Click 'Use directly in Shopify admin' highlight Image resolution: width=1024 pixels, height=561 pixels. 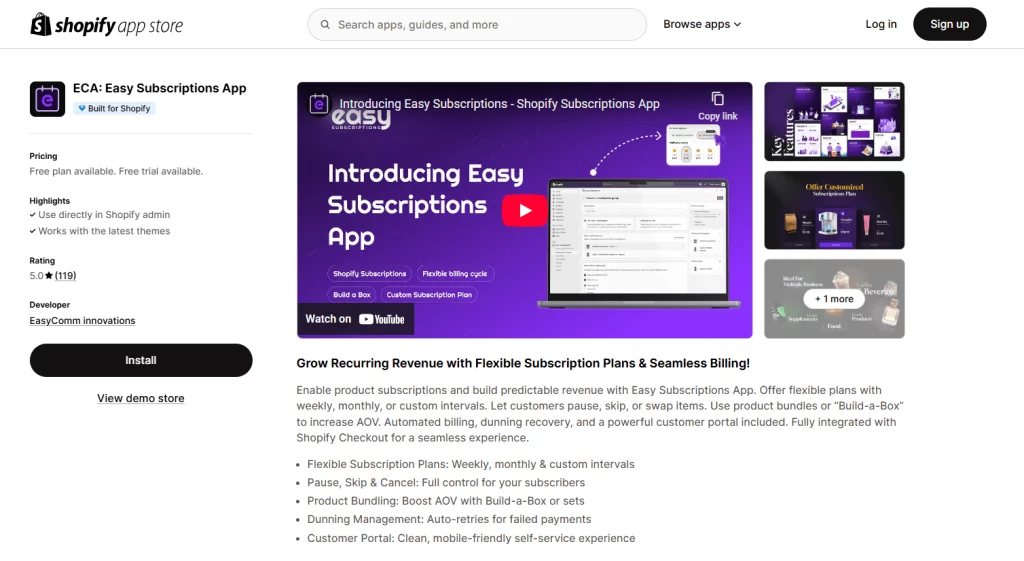(104, 215)
